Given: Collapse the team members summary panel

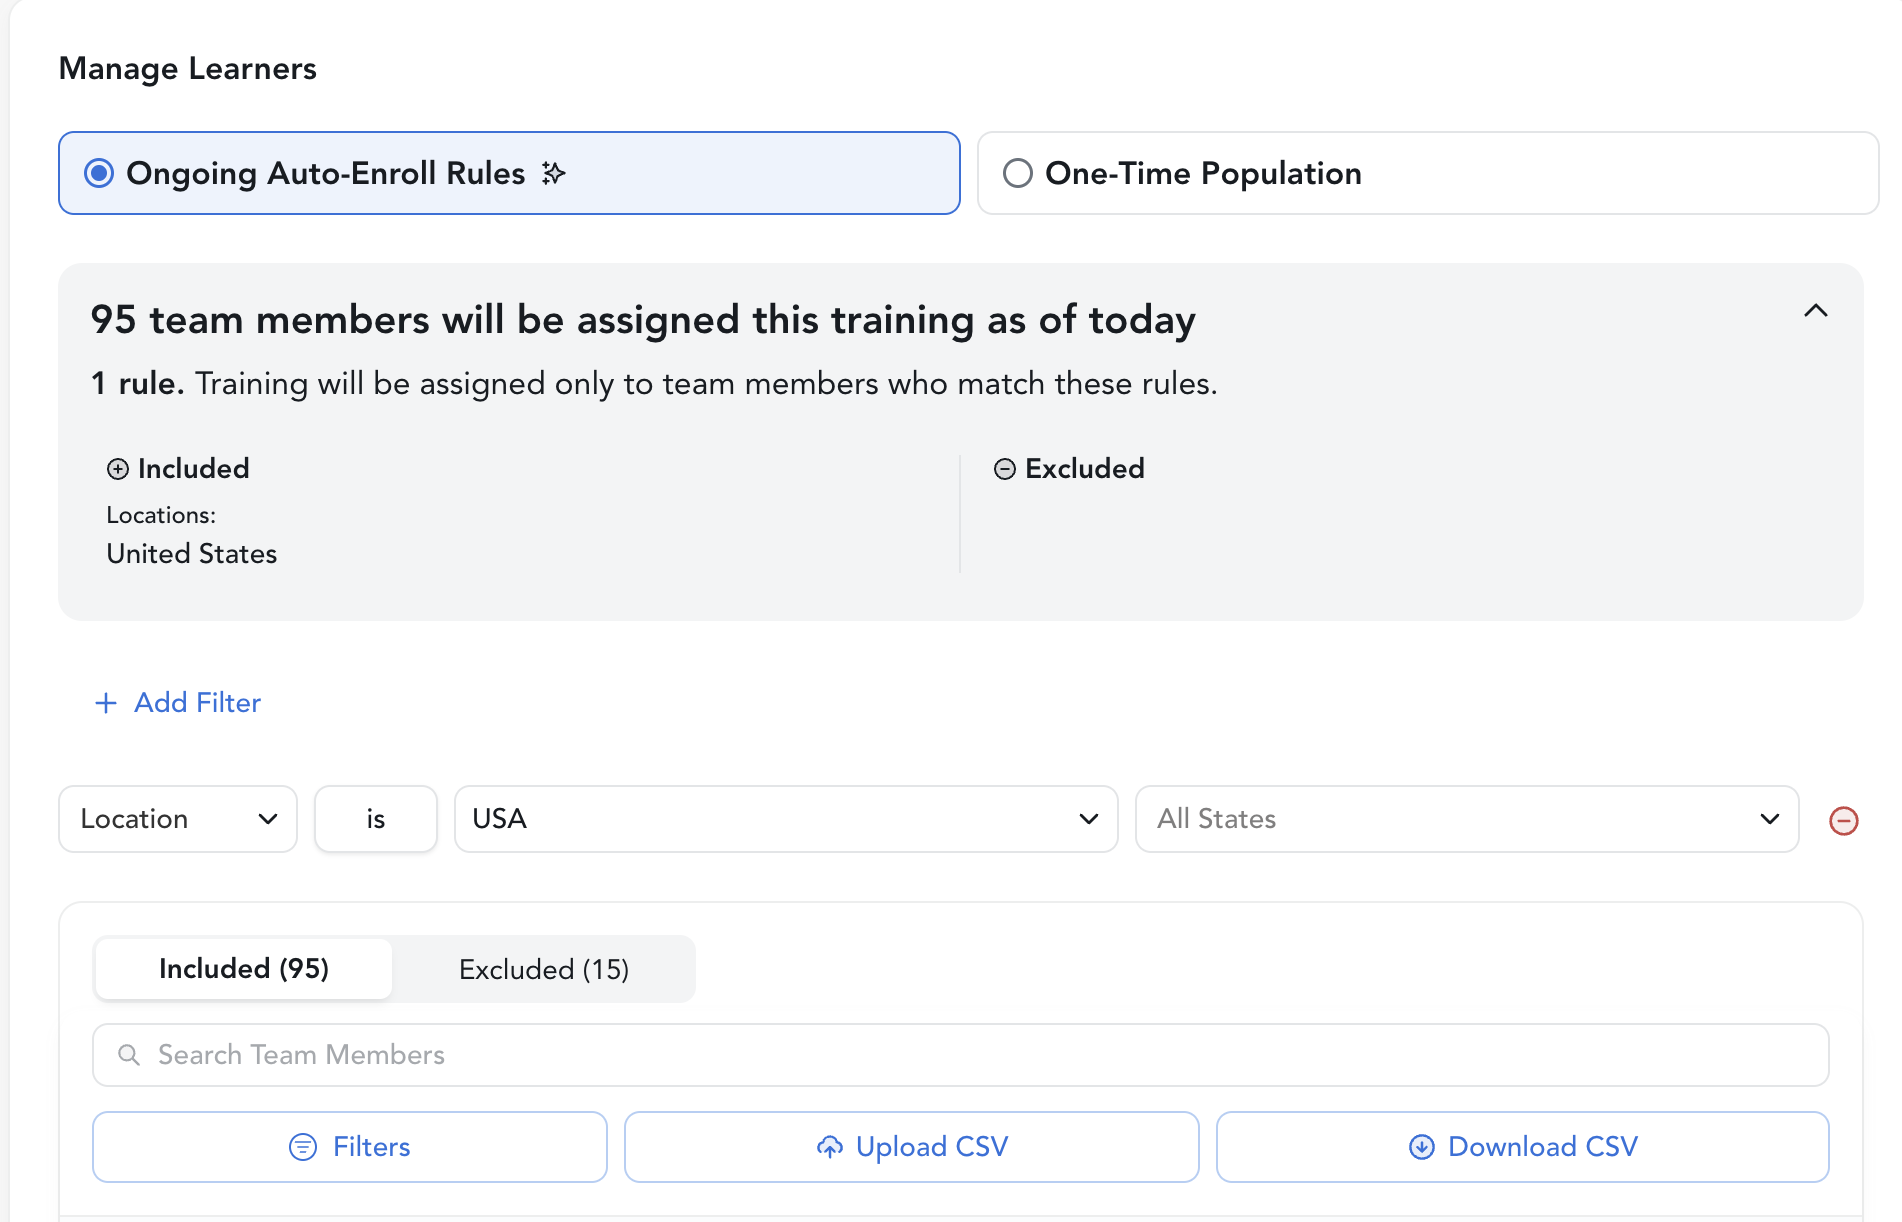Looking at the screenshot, I should [x=1815, y=311].
